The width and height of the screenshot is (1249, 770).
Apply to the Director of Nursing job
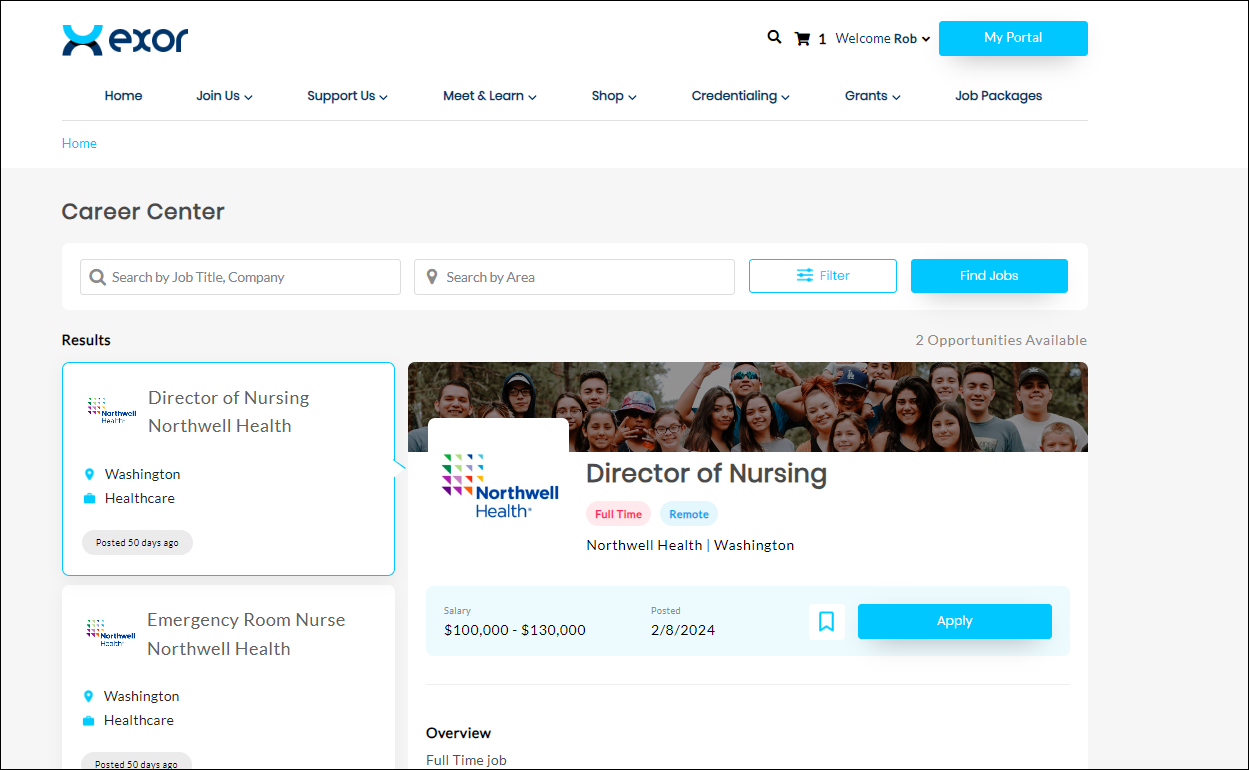click(954, 621)
